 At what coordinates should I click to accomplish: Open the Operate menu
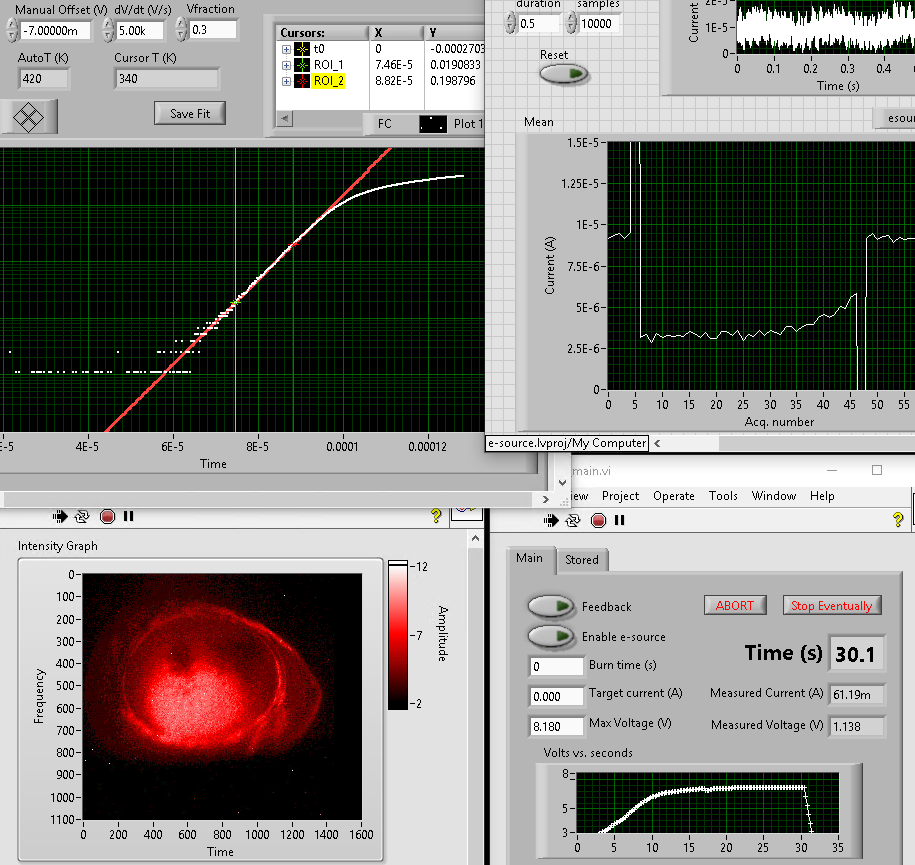[x=673, y=496]
